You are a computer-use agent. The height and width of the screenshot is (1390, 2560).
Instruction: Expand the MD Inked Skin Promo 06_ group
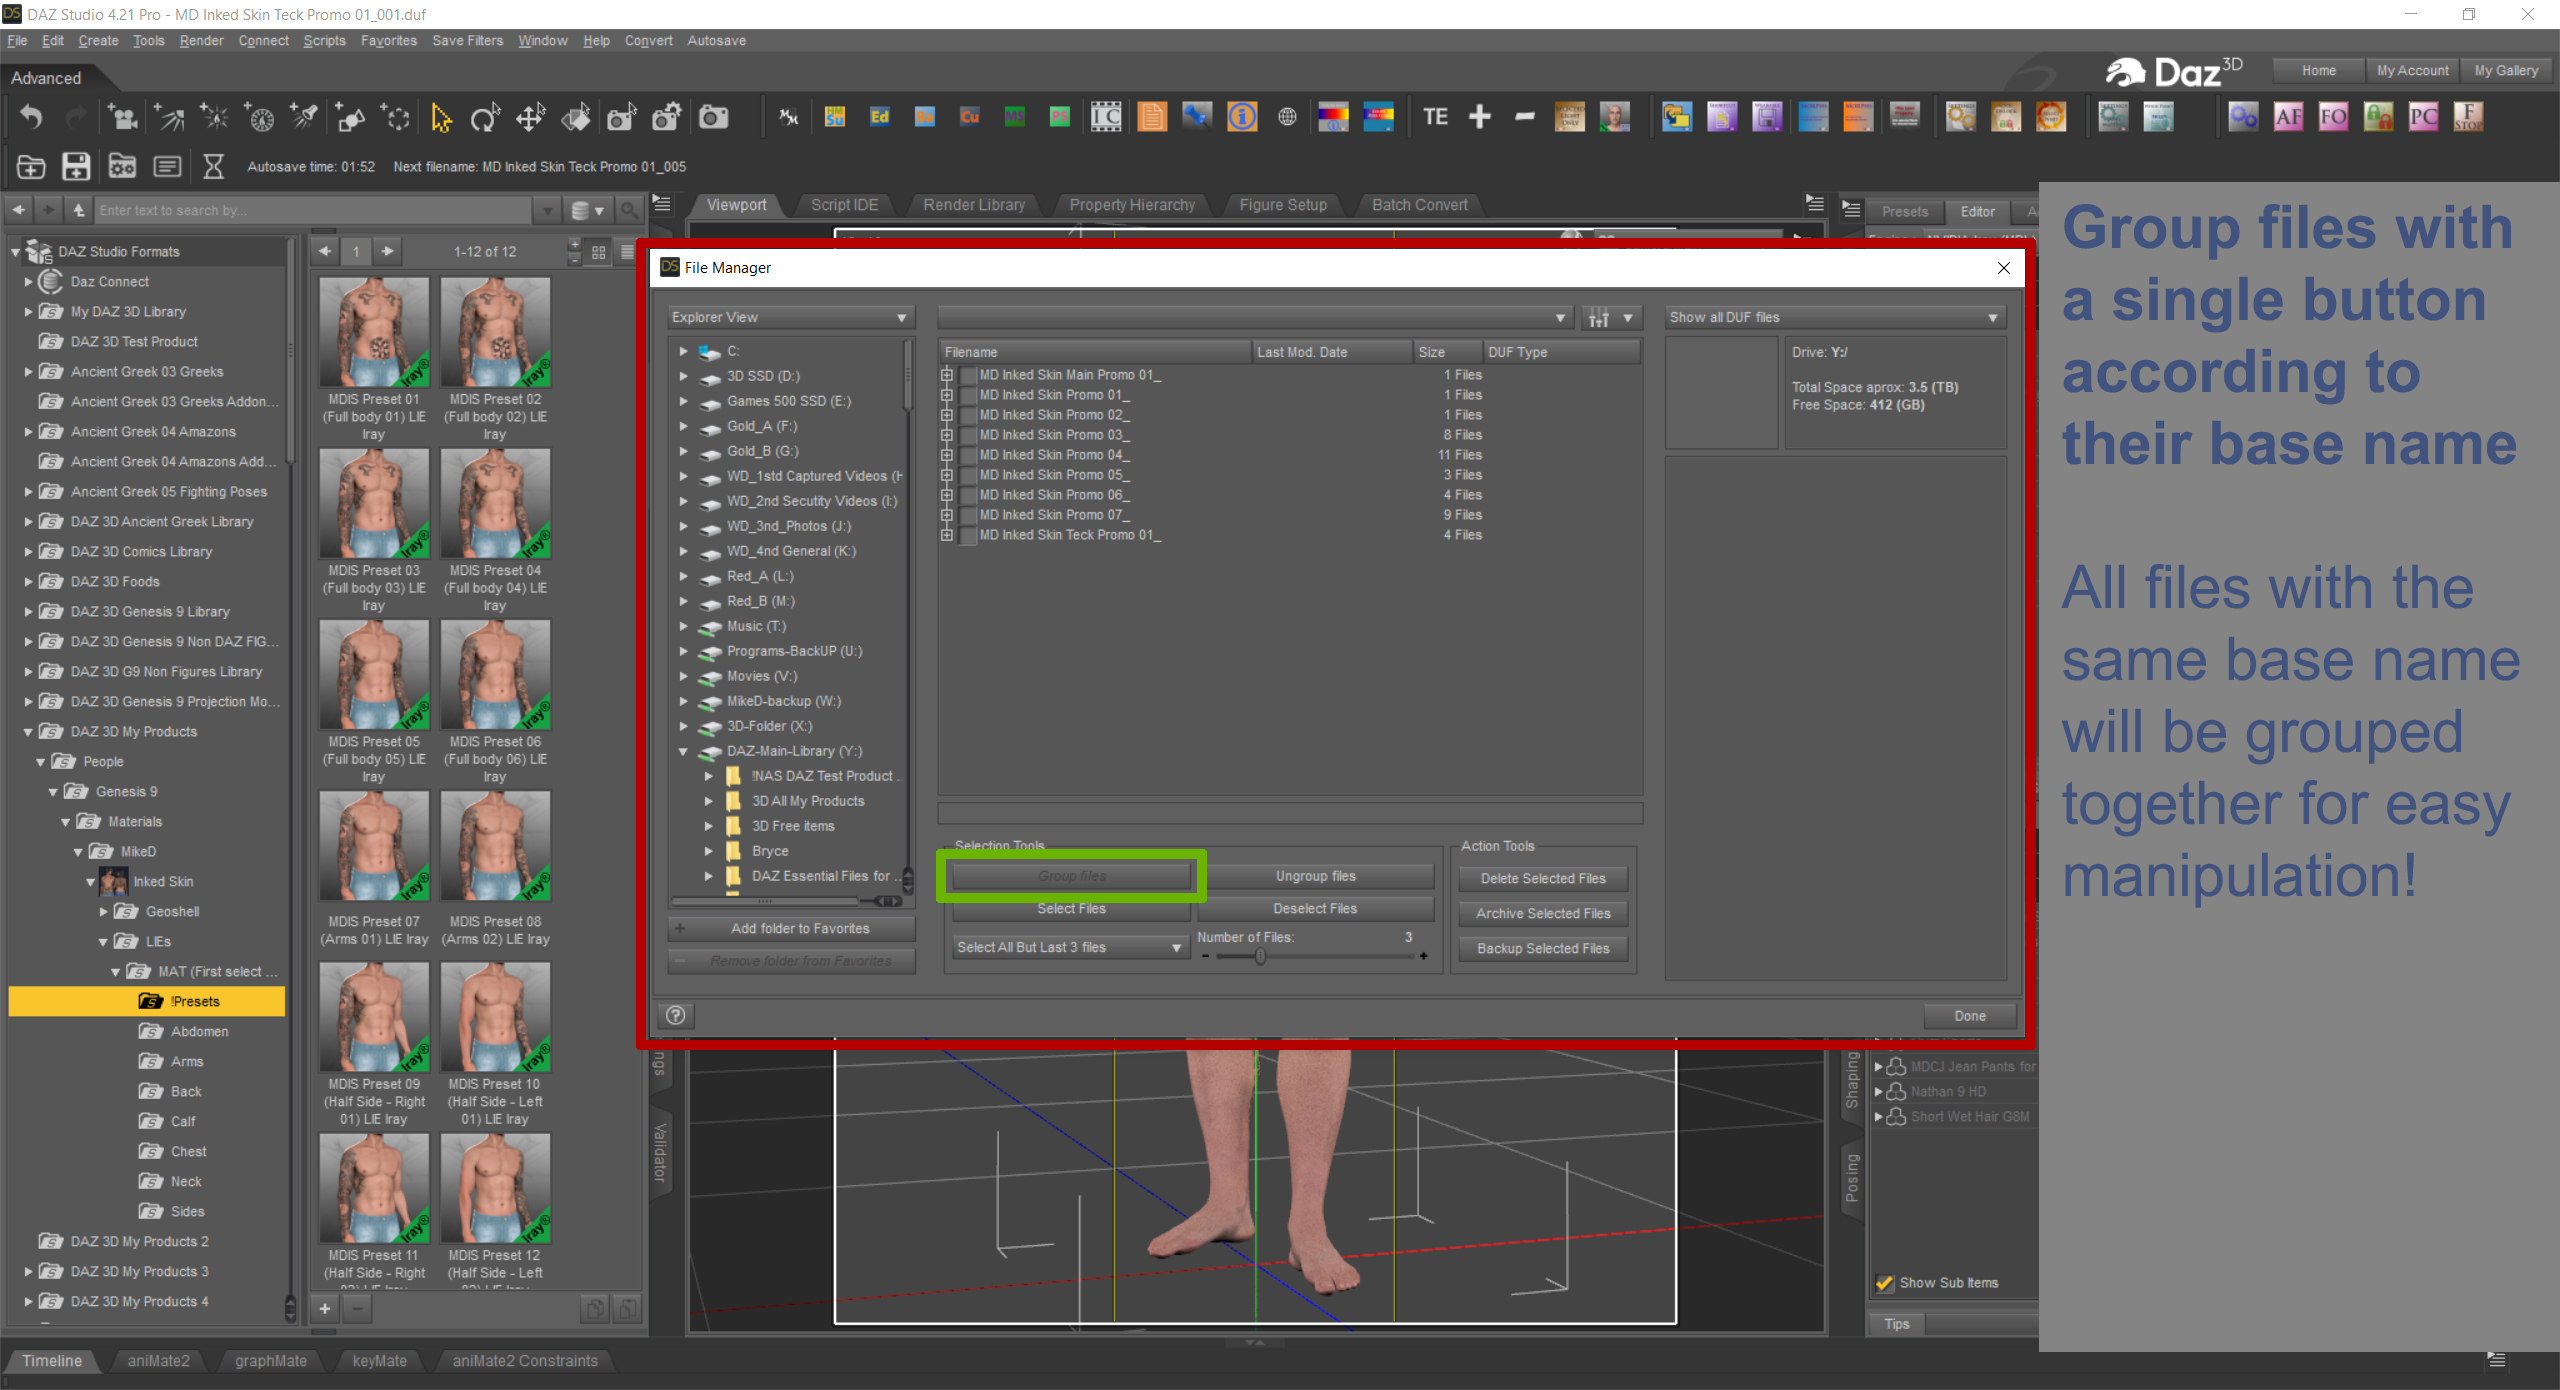tap(946, 495)
